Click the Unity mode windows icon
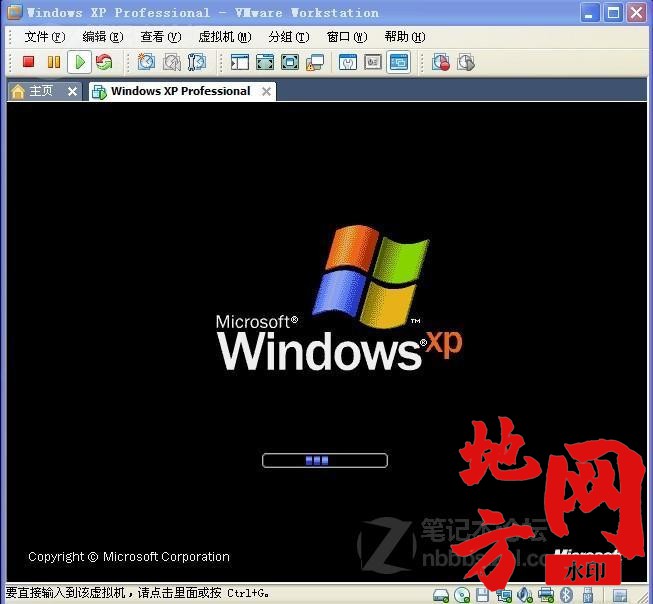 (x=315, y=62)
